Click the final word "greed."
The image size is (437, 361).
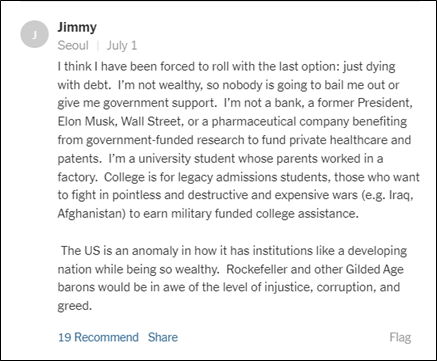click(x=74, y=306)
